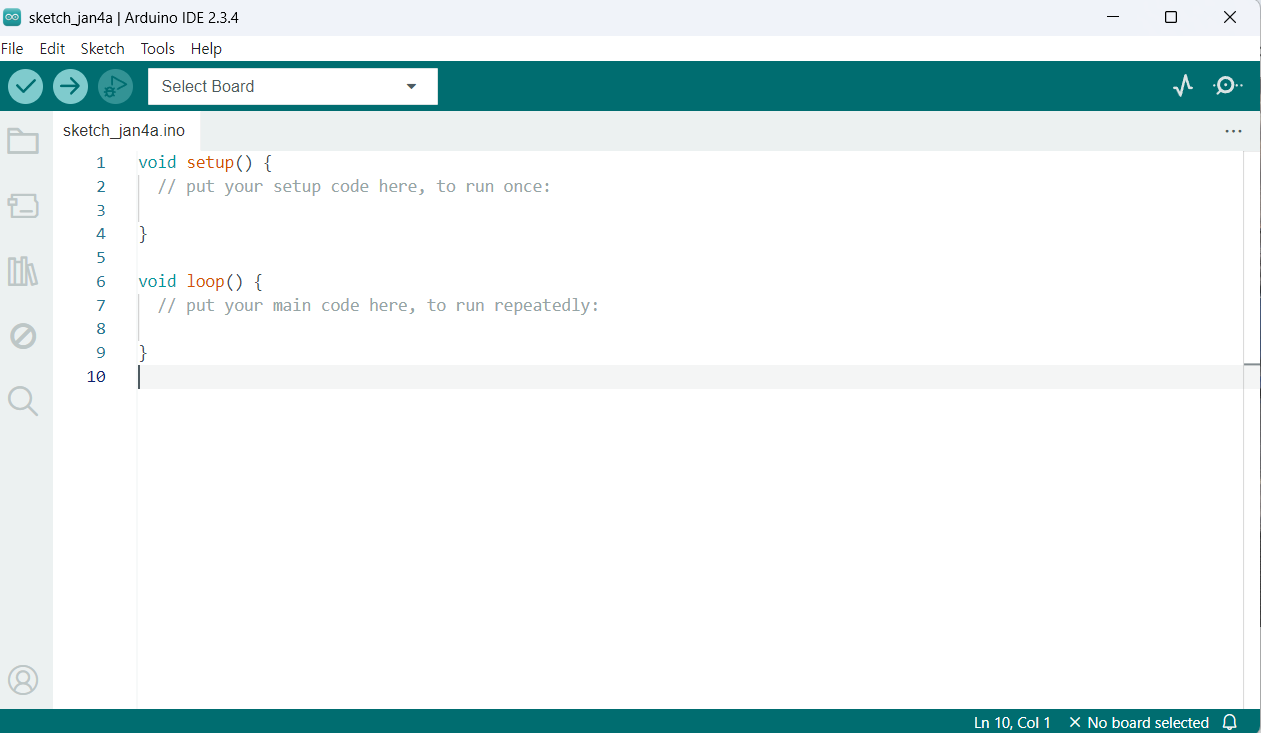Click the editor vertical scrollbar marker
1261x733 pixels.
pos(1252,364)
